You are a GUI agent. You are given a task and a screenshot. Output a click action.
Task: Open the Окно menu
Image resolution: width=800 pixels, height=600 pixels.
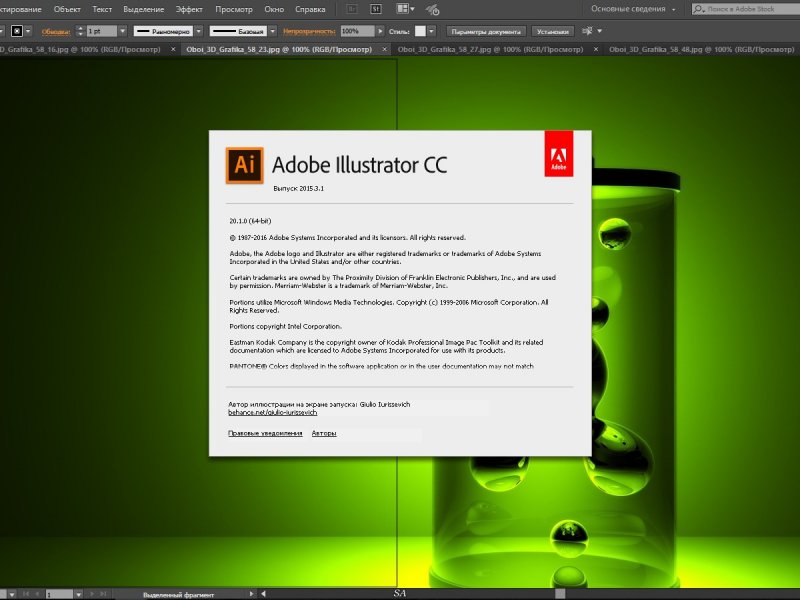point(274,9)
